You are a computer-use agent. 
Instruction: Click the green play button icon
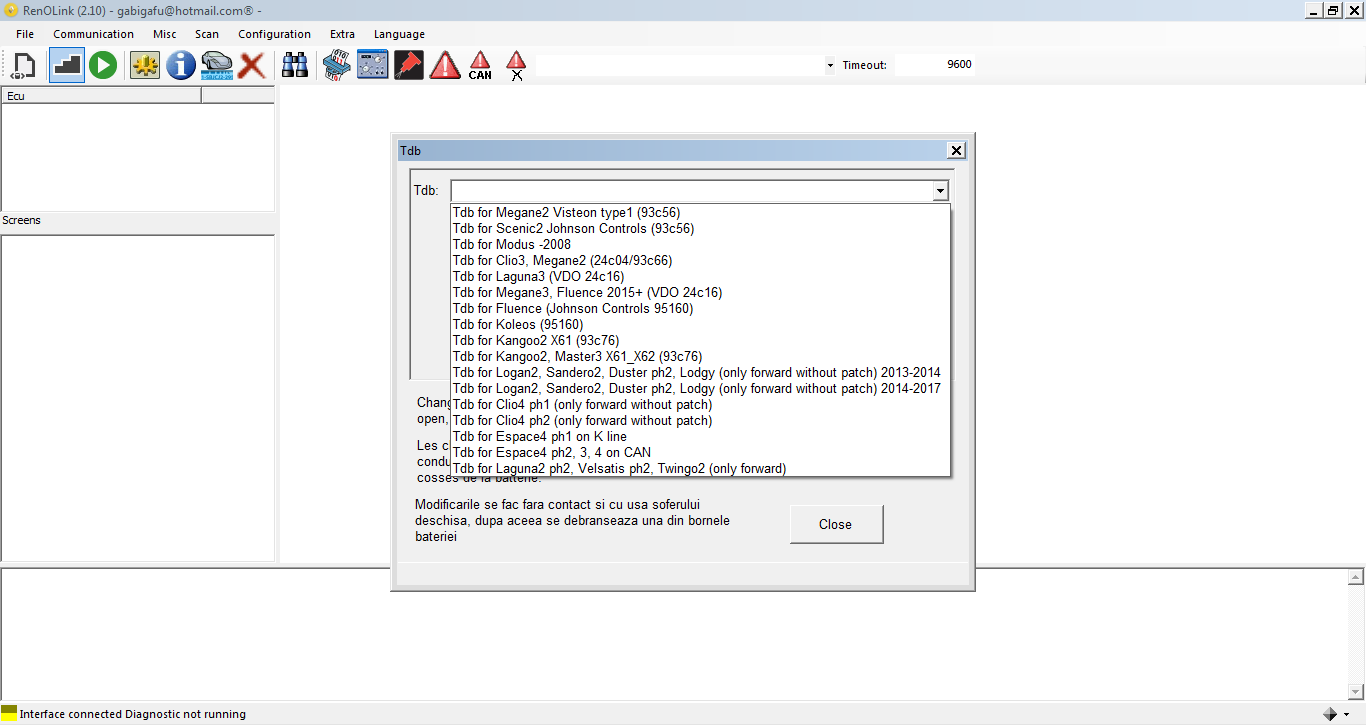click(x=103, y=66)
